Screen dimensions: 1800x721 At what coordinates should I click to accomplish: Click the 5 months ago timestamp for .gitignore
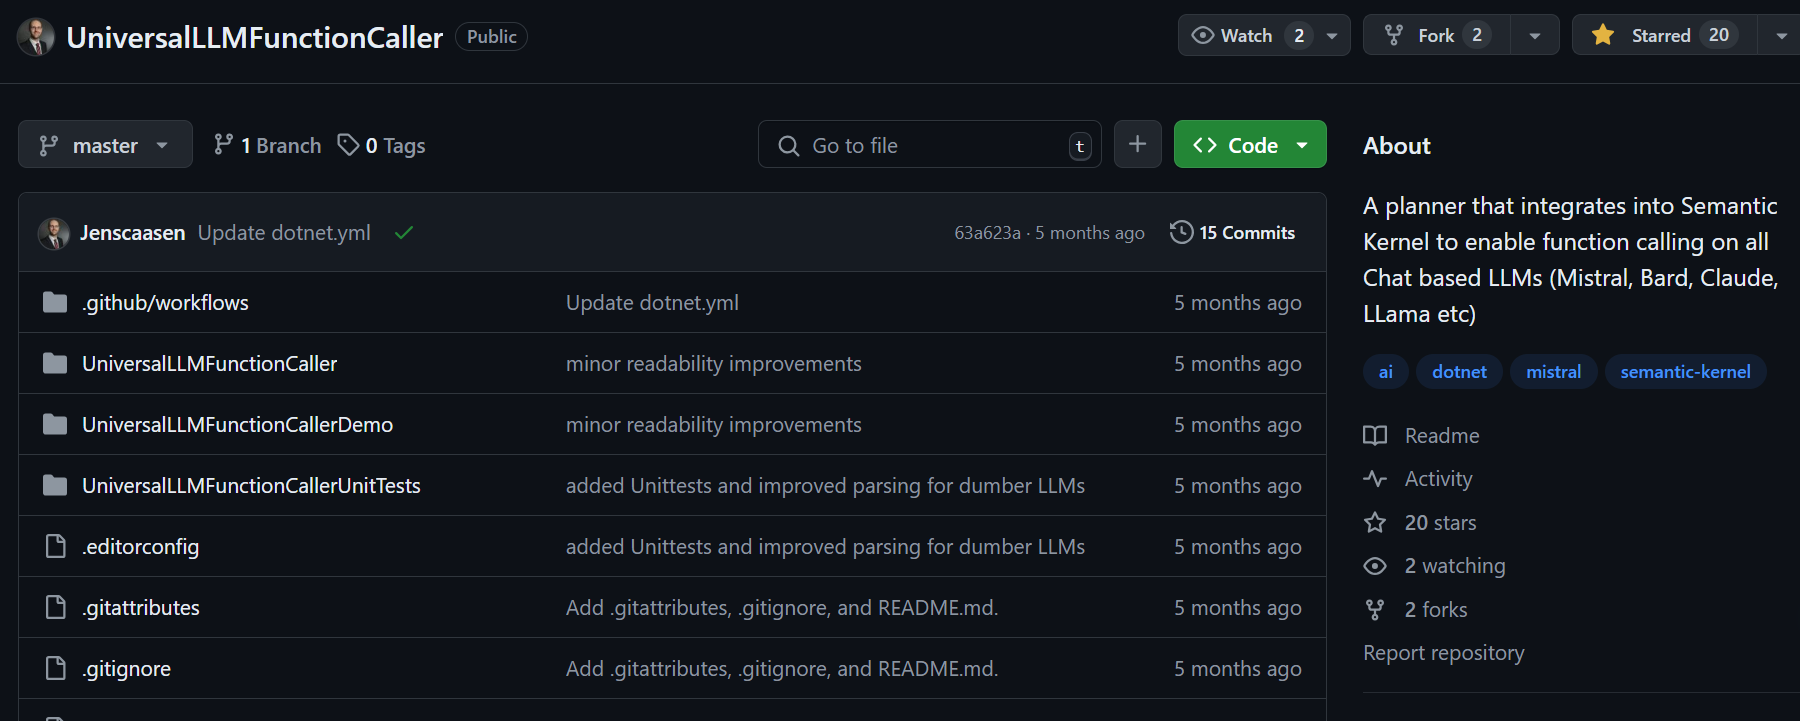pyautogui.click(x=1237, y=669)
